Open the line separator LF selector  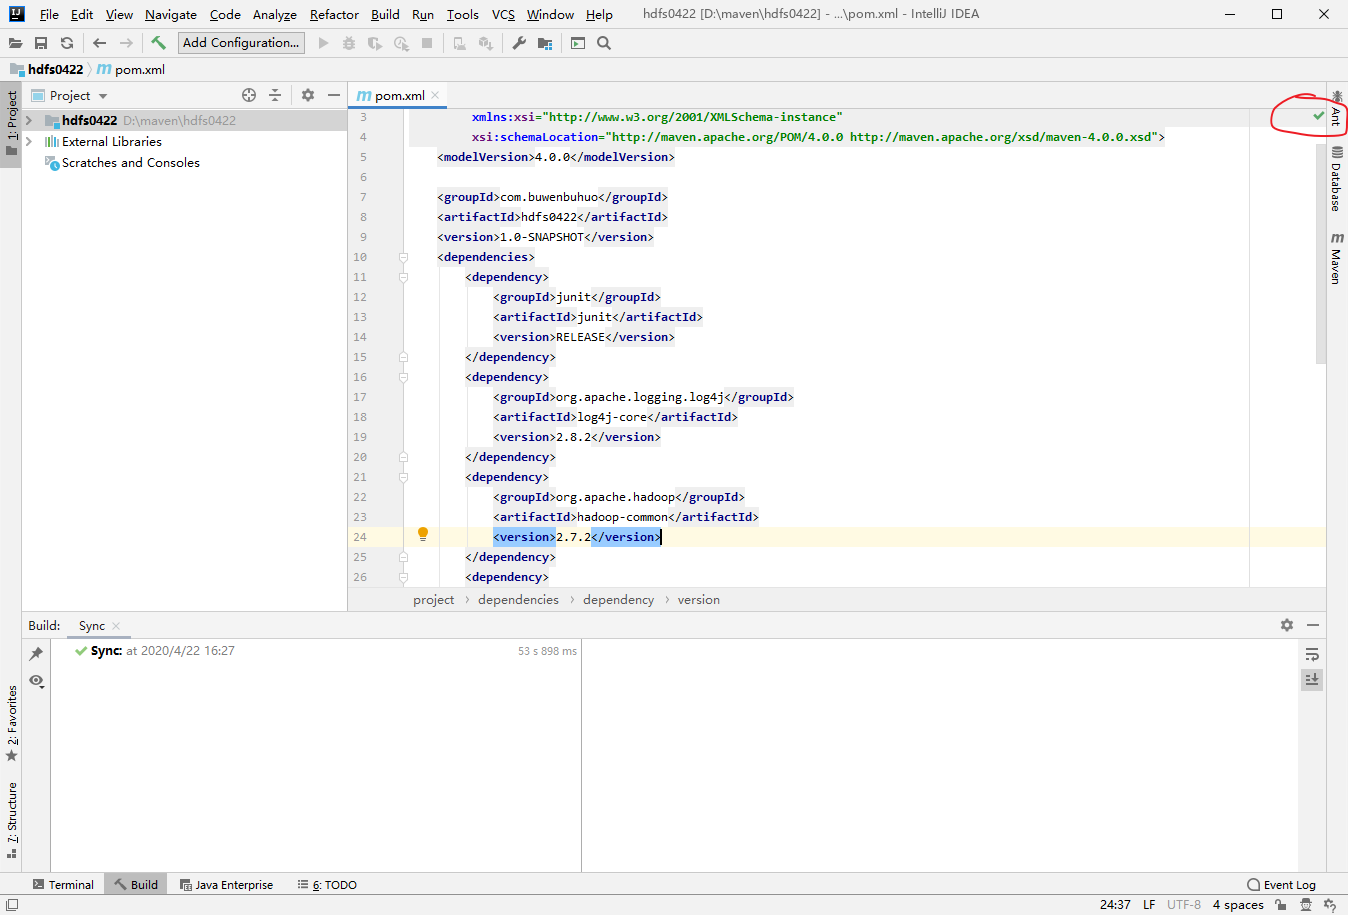click(1149, 905)
